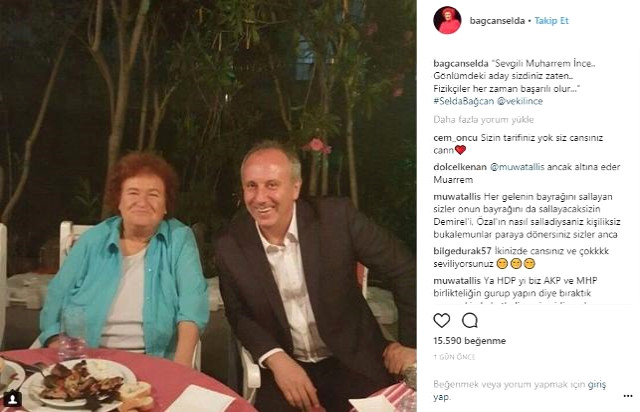Open the bagcanselda username in the header
This screenshot has width=640, height=412.
click(x=497, y=21)
